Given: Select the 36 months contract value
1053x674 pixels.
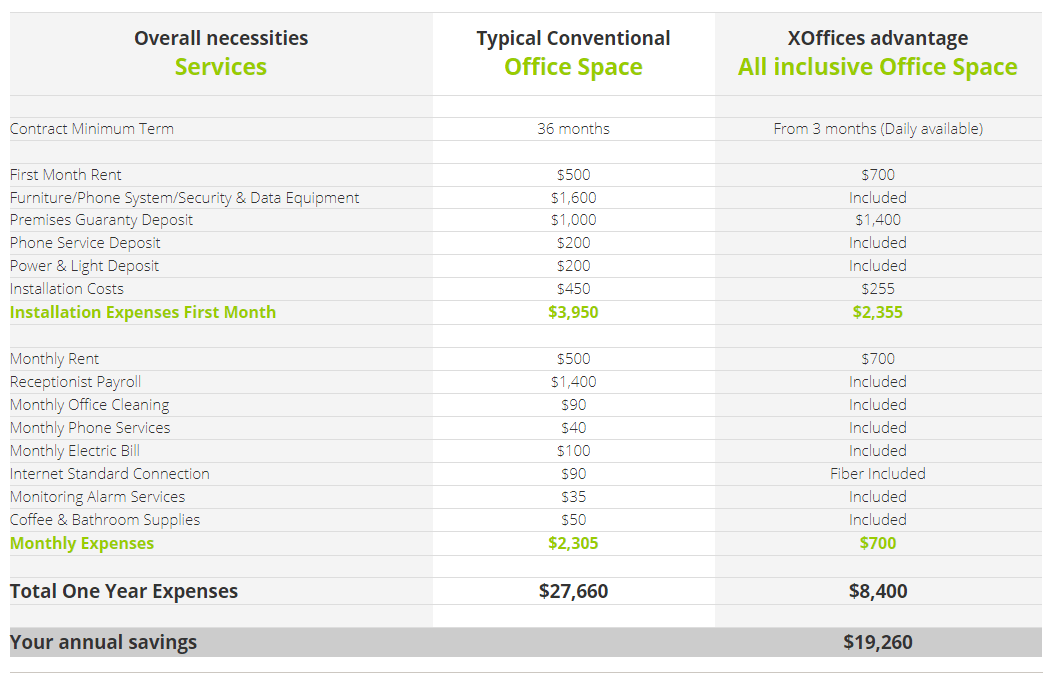Looking at the screenshot, I should pyautogui.click(x=573, y=128).
